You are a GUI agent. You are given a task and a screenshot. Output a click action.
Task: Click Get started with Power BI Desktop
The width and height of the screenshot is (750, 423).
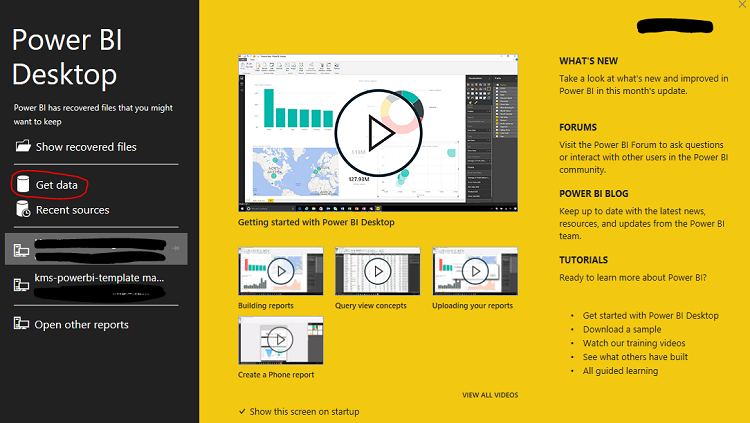pyautogui.click(x=651, y=315)
